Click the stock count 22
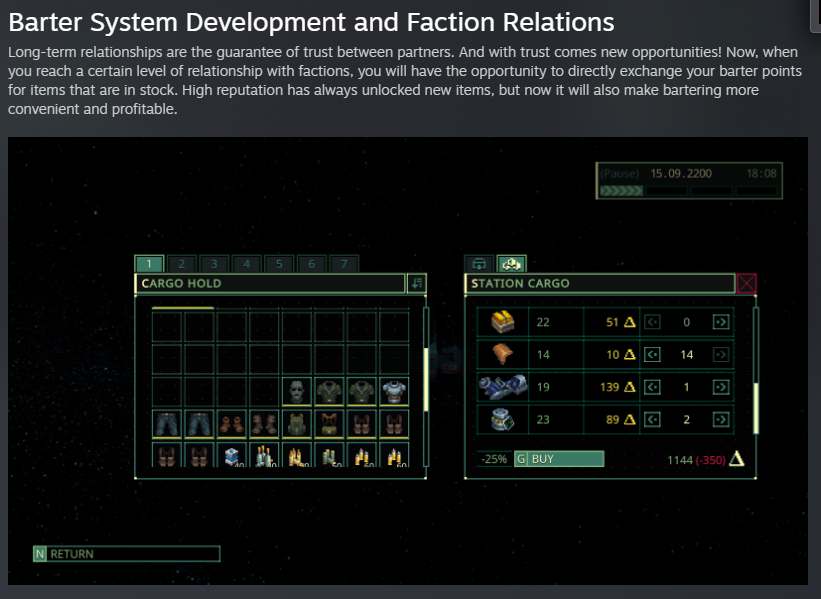Screen dimensions: 821x599 543,322
